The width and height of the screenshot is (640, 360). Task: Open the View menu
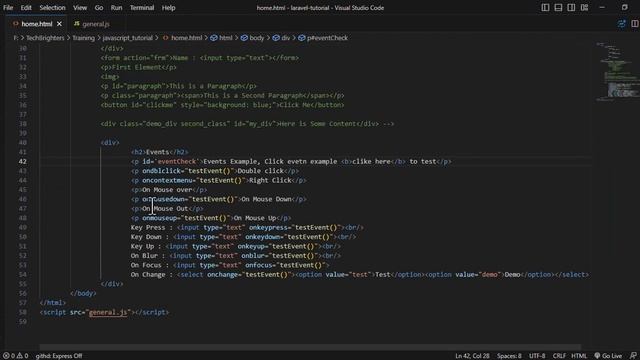tap(80, 8)
